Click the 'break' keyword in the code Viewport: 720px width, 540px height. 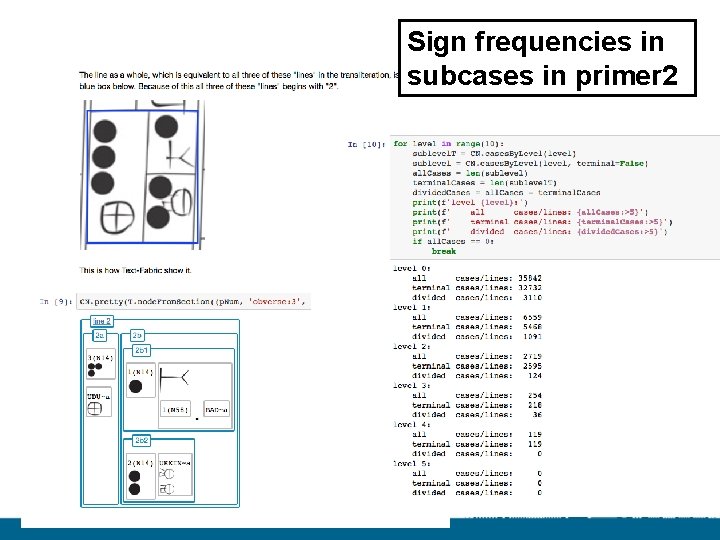[444, 251]
